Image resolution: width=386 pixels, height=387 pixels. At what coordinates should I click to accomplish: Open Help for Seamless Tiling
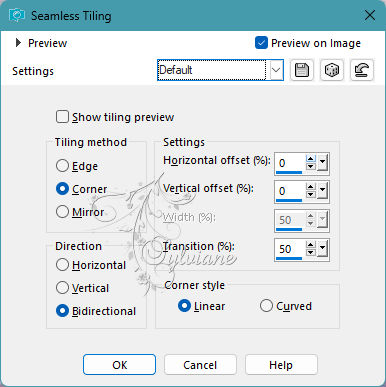tap(281, 365)
